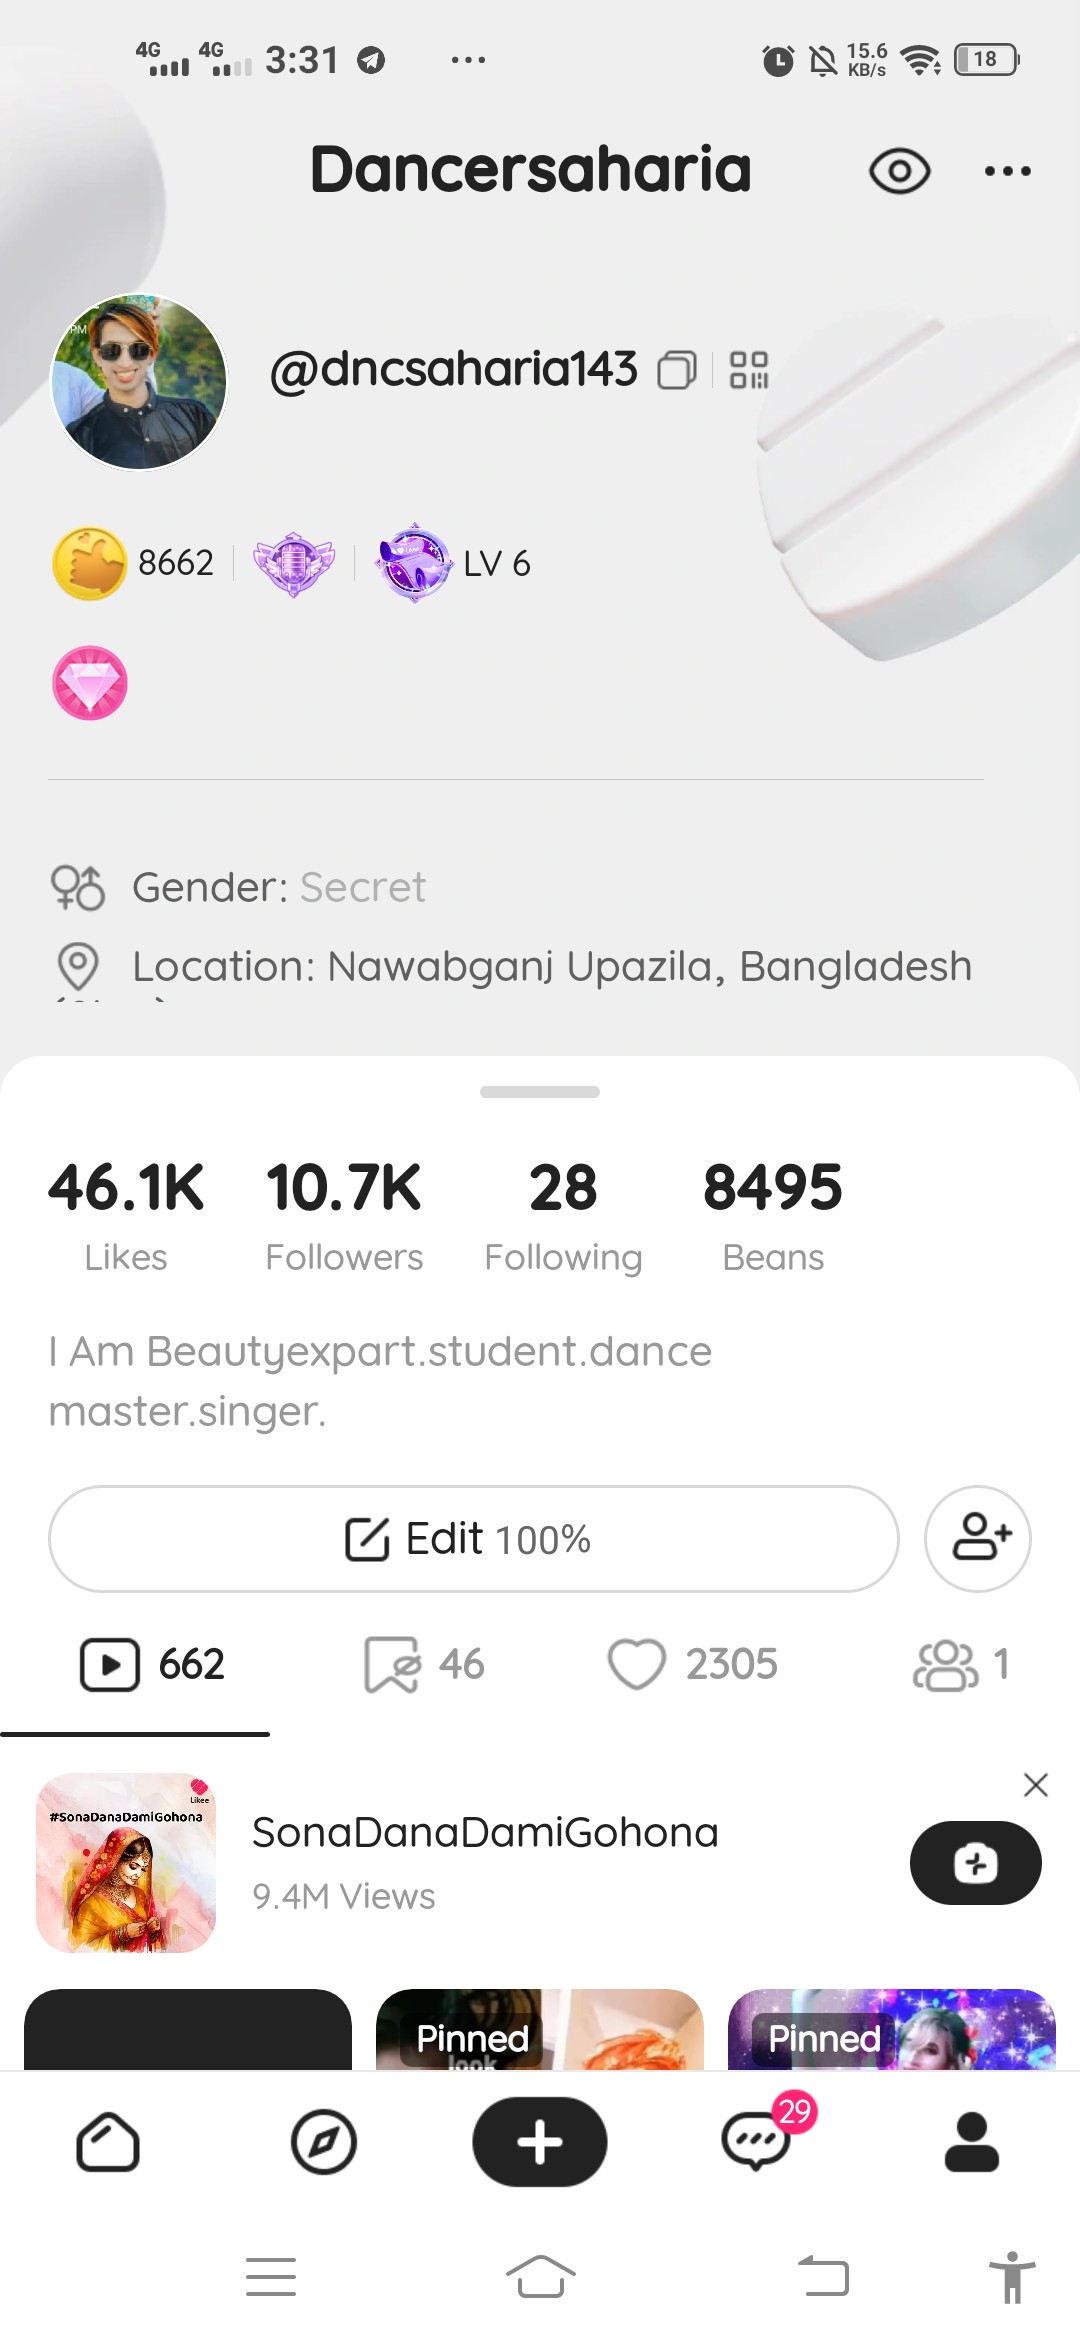Image resolution: width=1080 pixels, height=2340 pixels.
Task: Open the Discover compass icon
Action: [x=324, y=2142]
